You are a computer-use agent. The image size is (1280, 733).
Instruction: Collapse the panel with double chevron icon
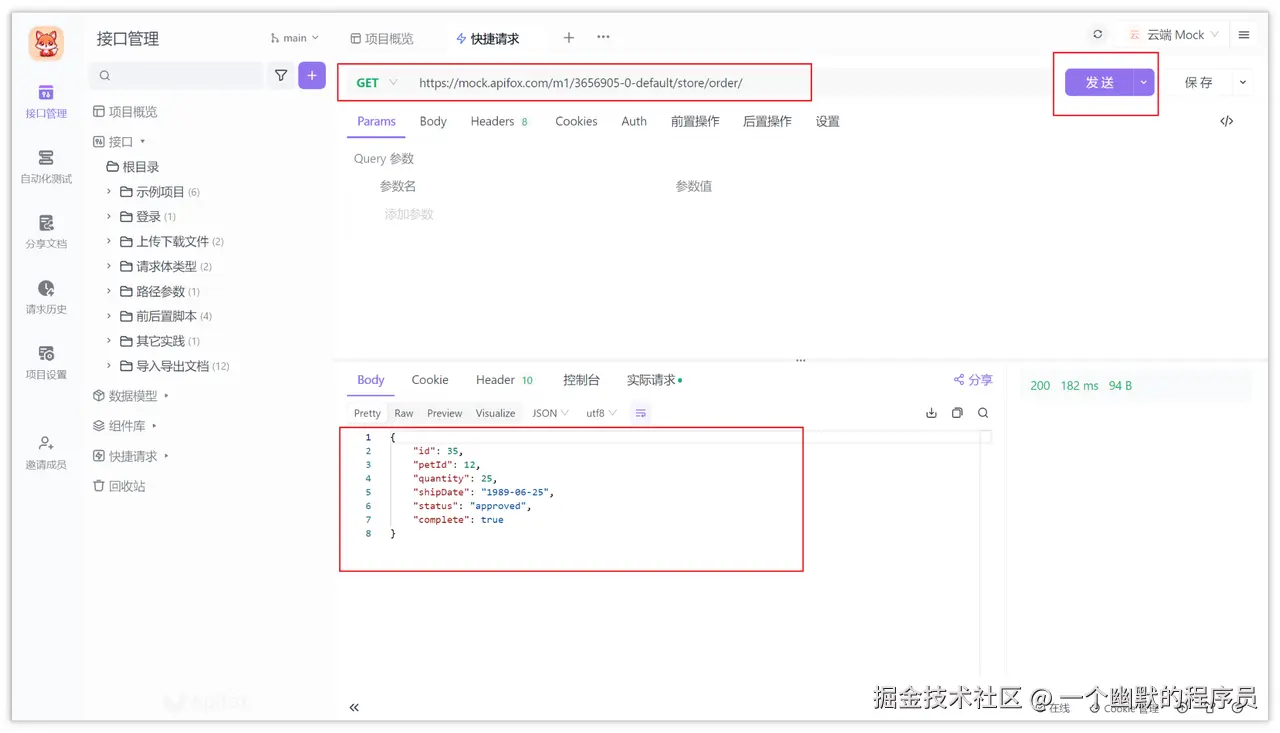click(x=354, y=707)
